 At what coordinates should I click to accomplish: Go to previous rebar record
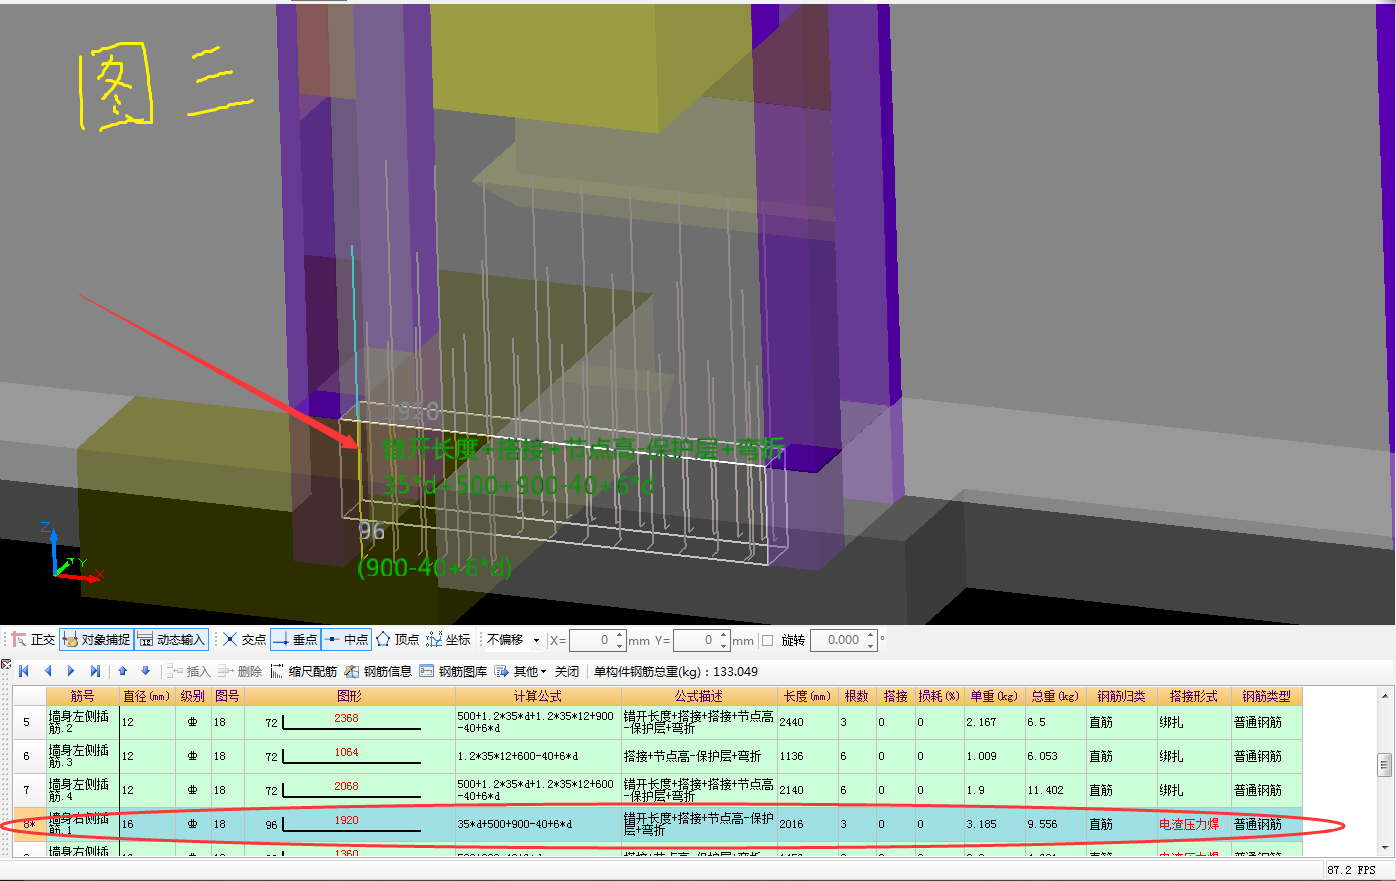47,671
